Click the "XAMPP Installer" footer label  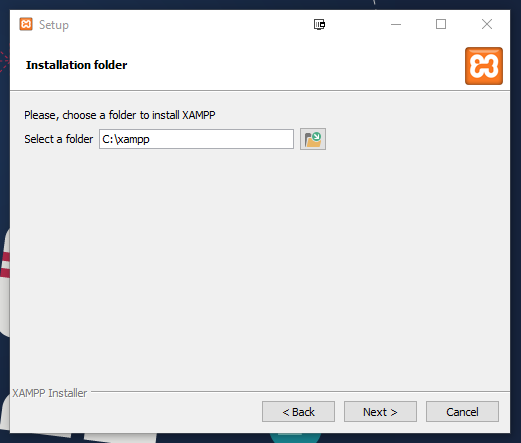click(50, 393)
